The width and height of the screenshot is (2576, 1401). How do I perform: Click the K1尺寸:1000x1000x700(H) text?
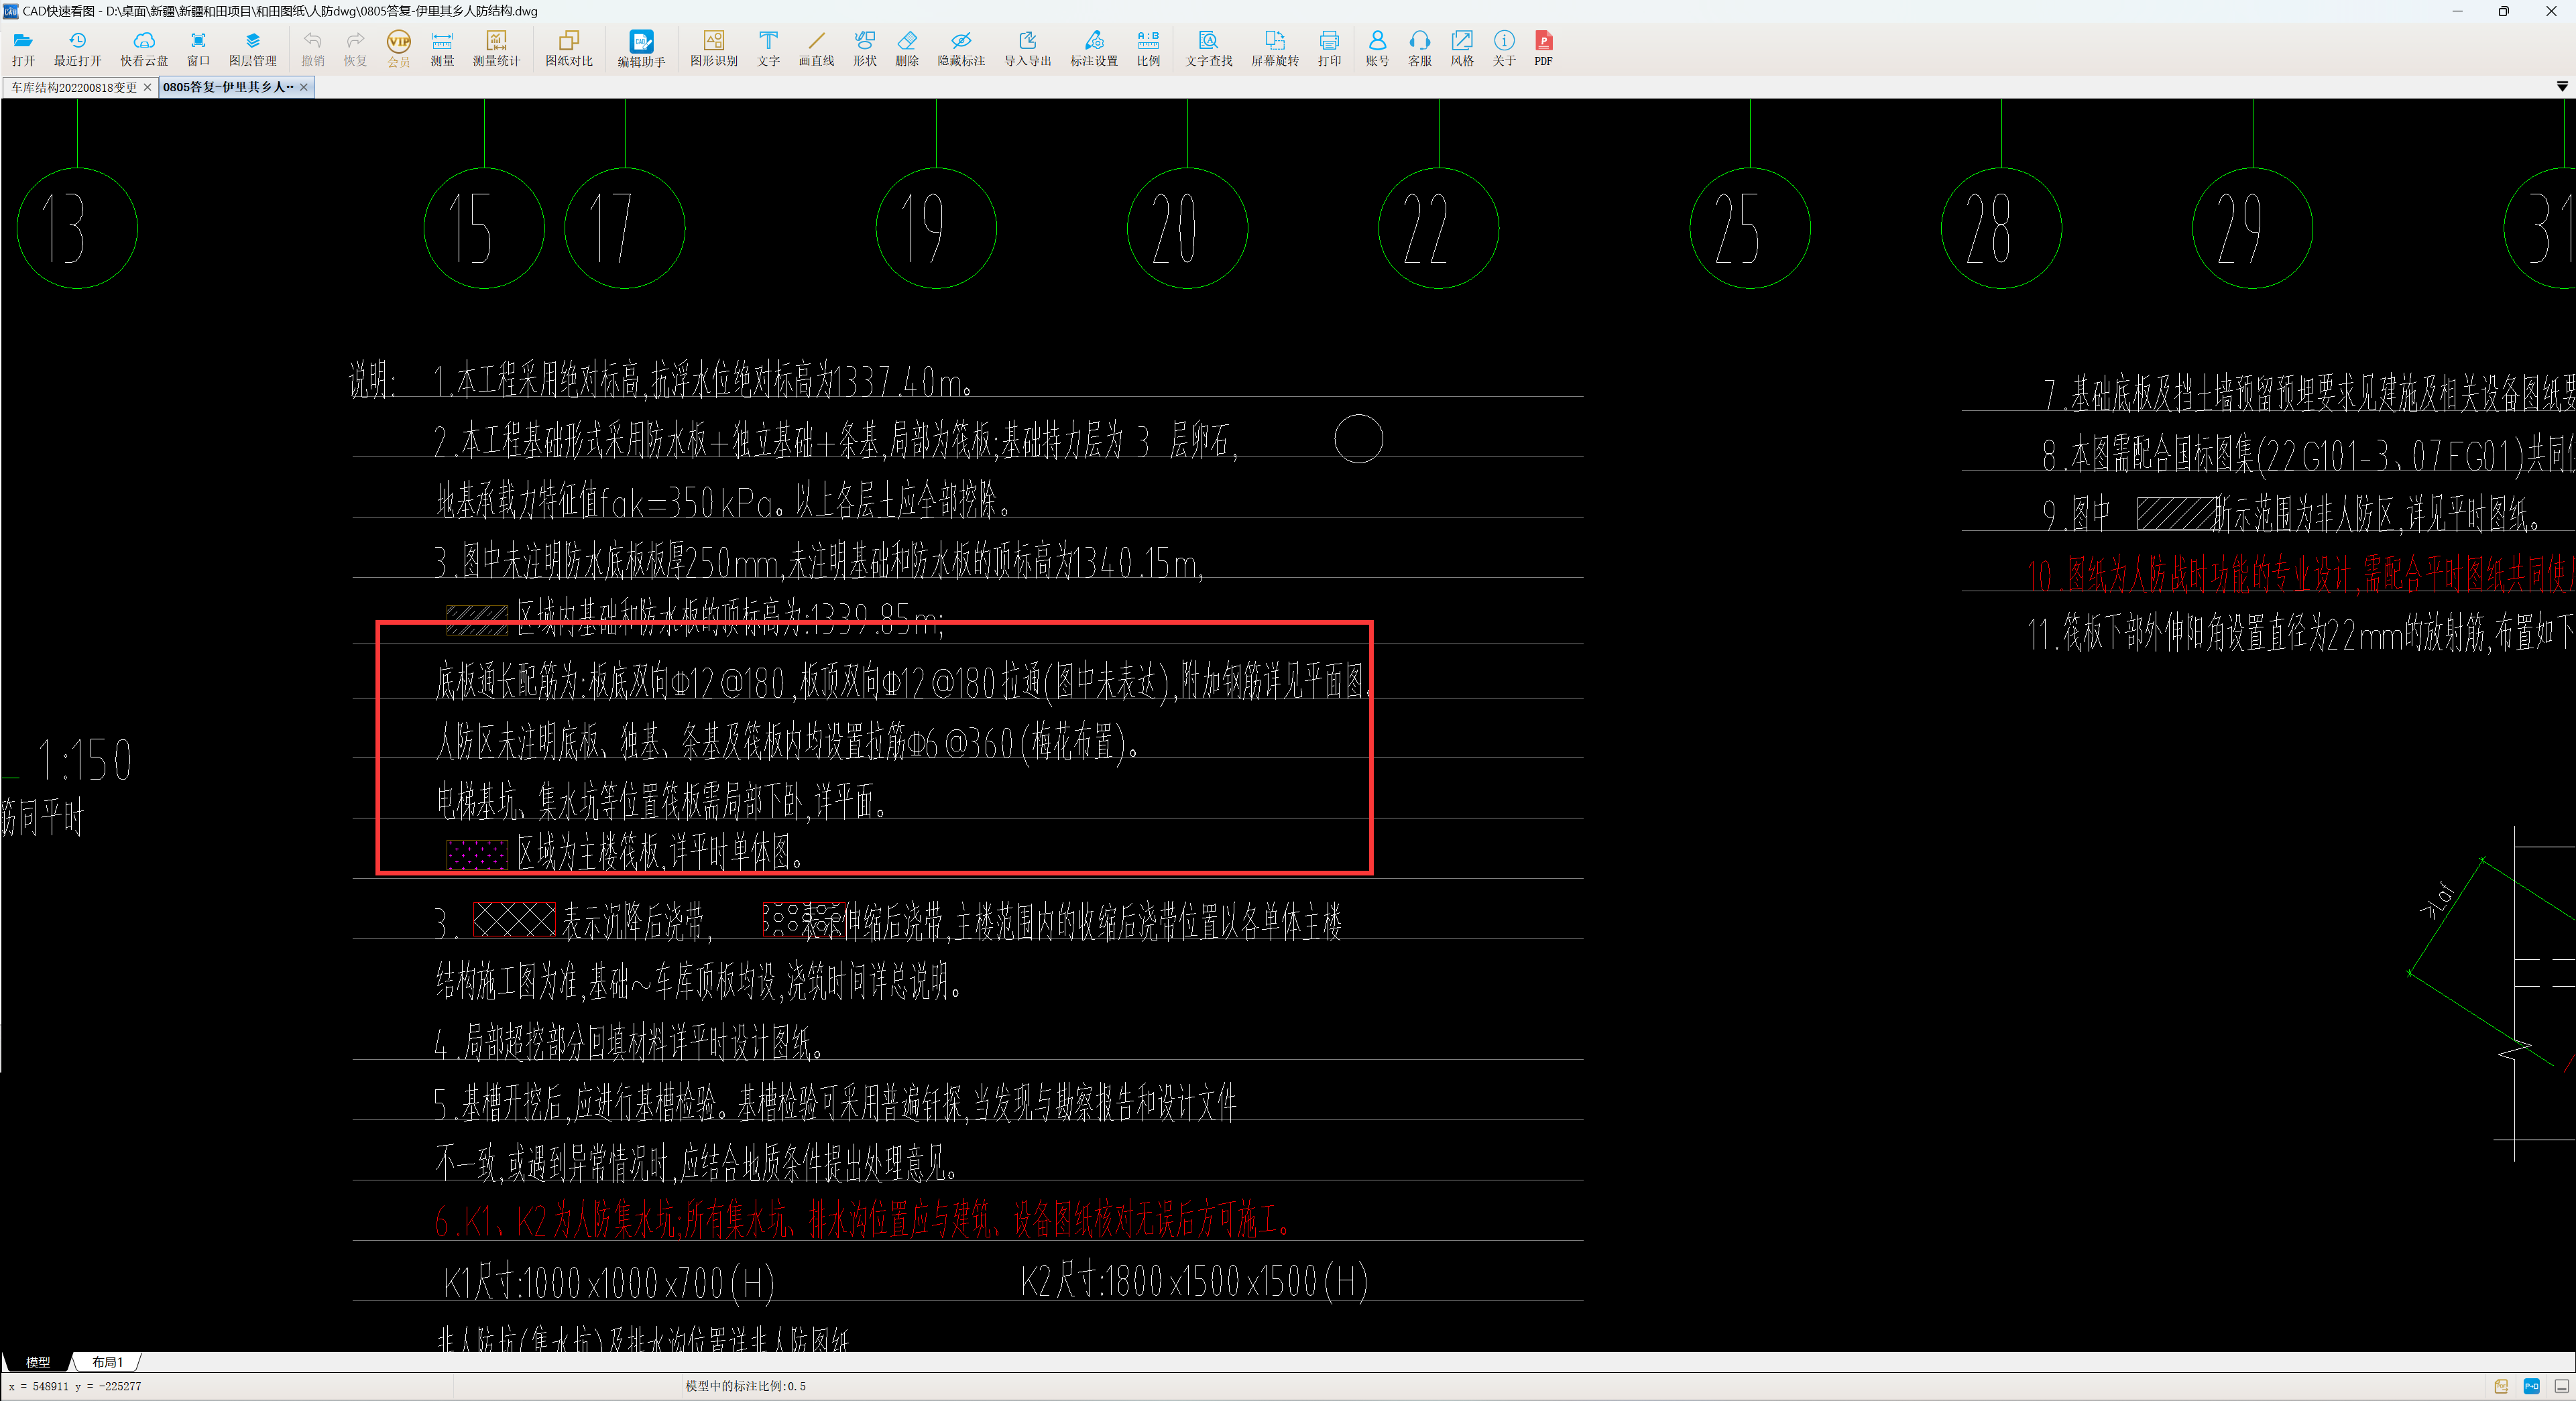coord(609,1282)
